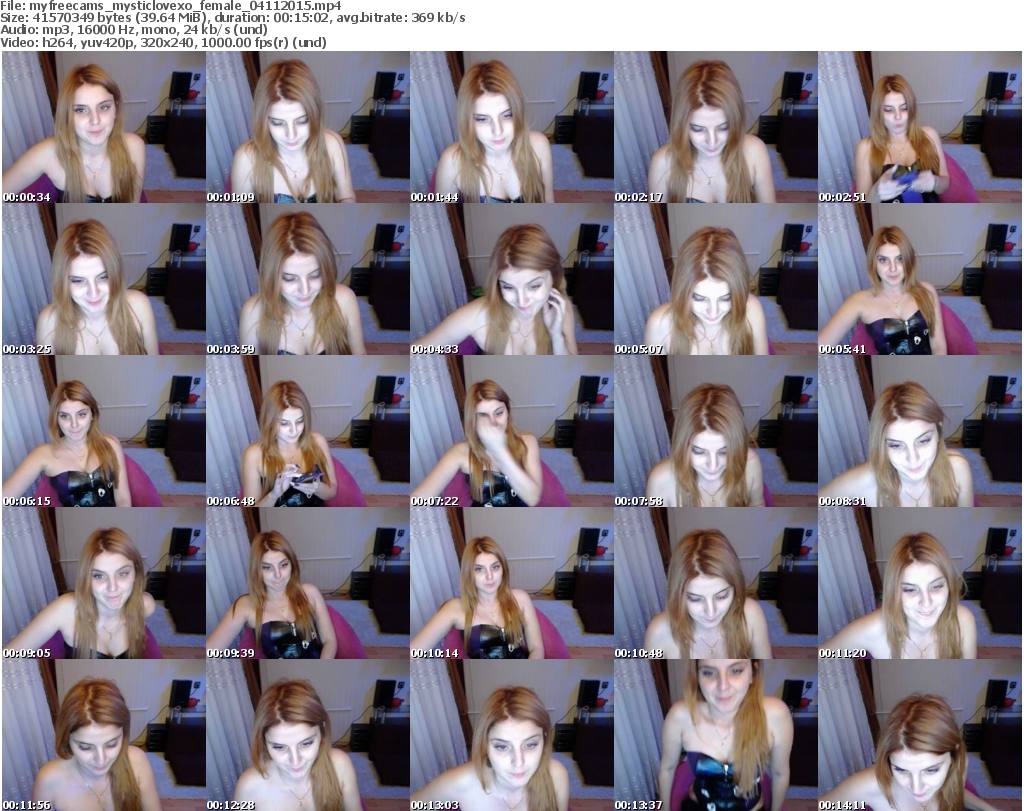Select the thumbnail stamped 00:13:37
This screenshot has height=811, width=1024.
point(715,735)
